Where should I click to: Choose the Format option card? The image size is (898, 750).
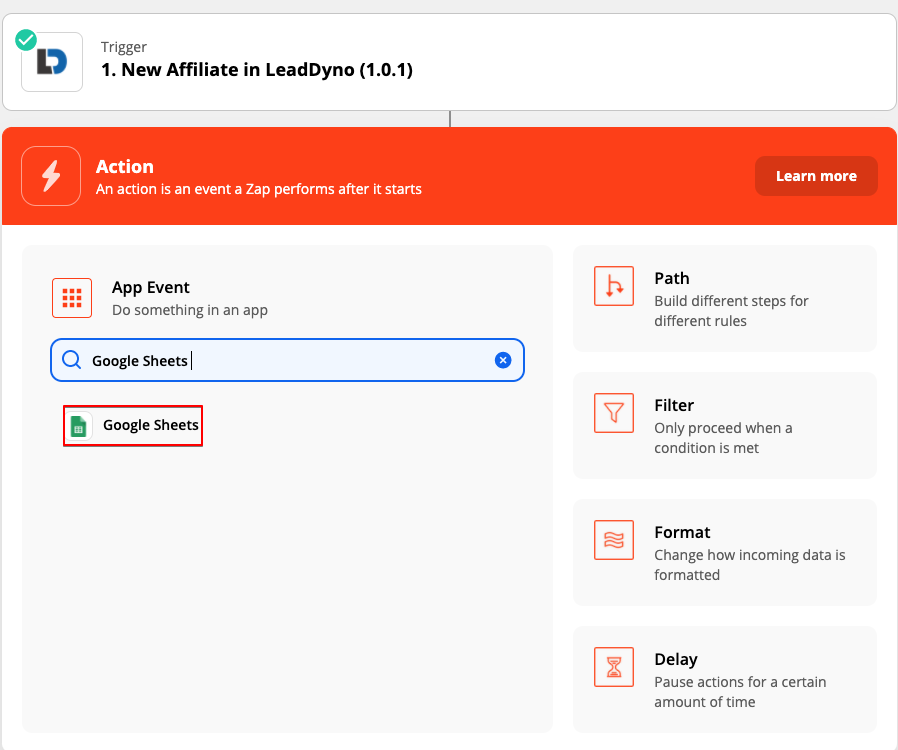click(x=725, y=552)
